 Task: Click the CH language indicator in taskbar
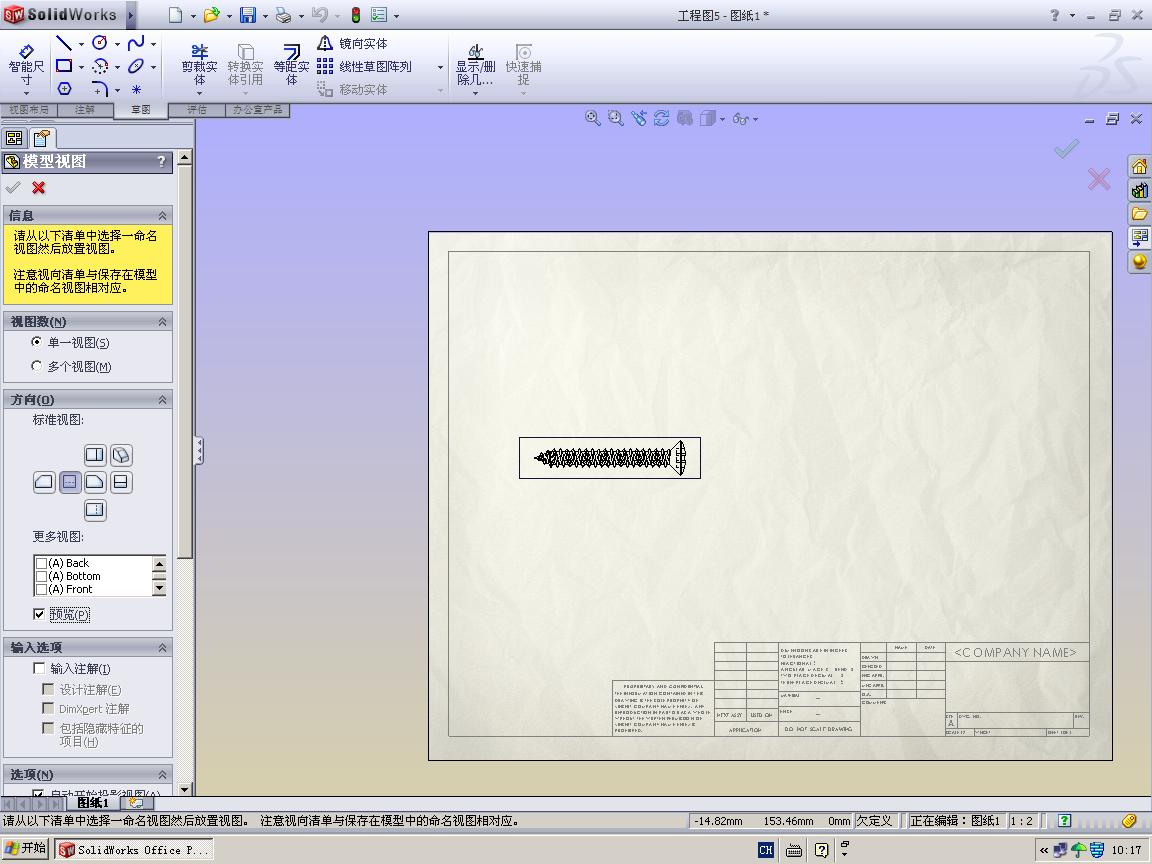pos(766,850)
